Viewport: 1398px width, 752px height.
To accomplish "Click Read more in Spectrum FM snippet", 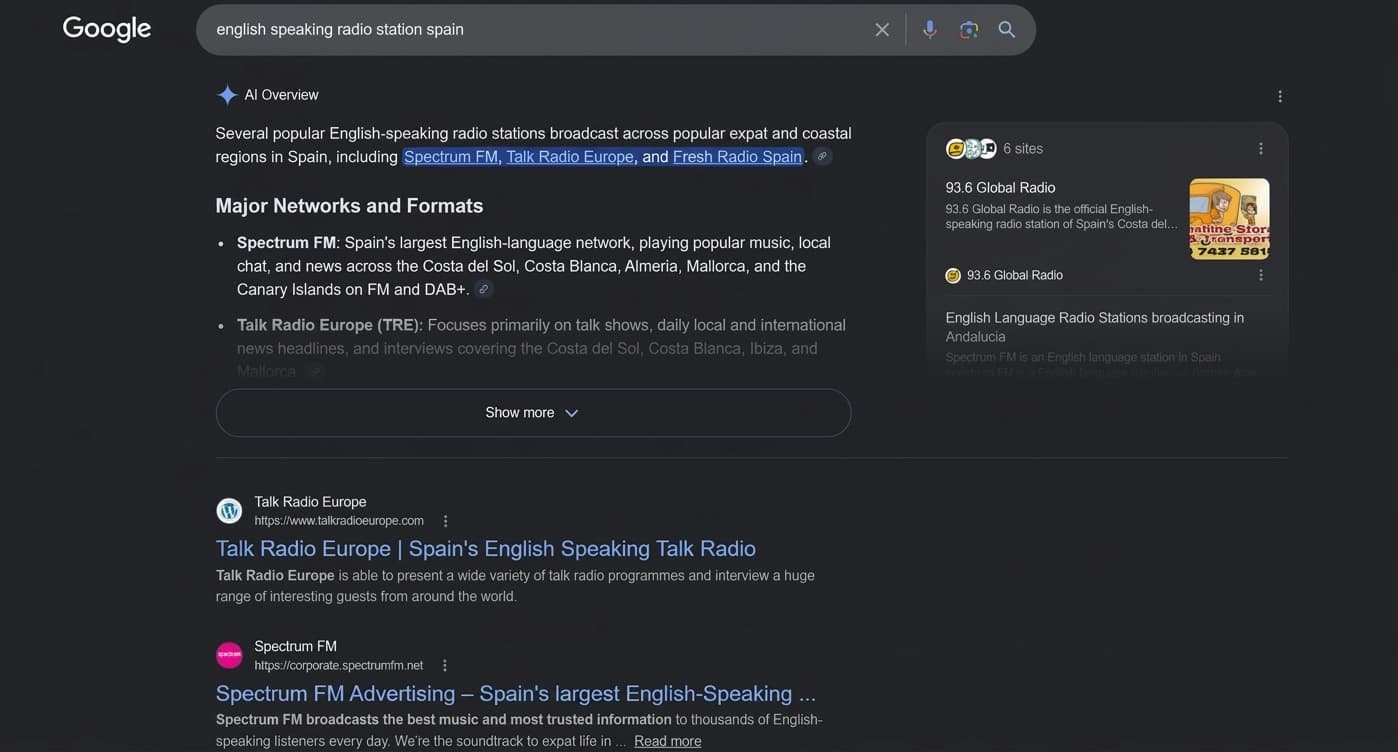I will [667, 741].
